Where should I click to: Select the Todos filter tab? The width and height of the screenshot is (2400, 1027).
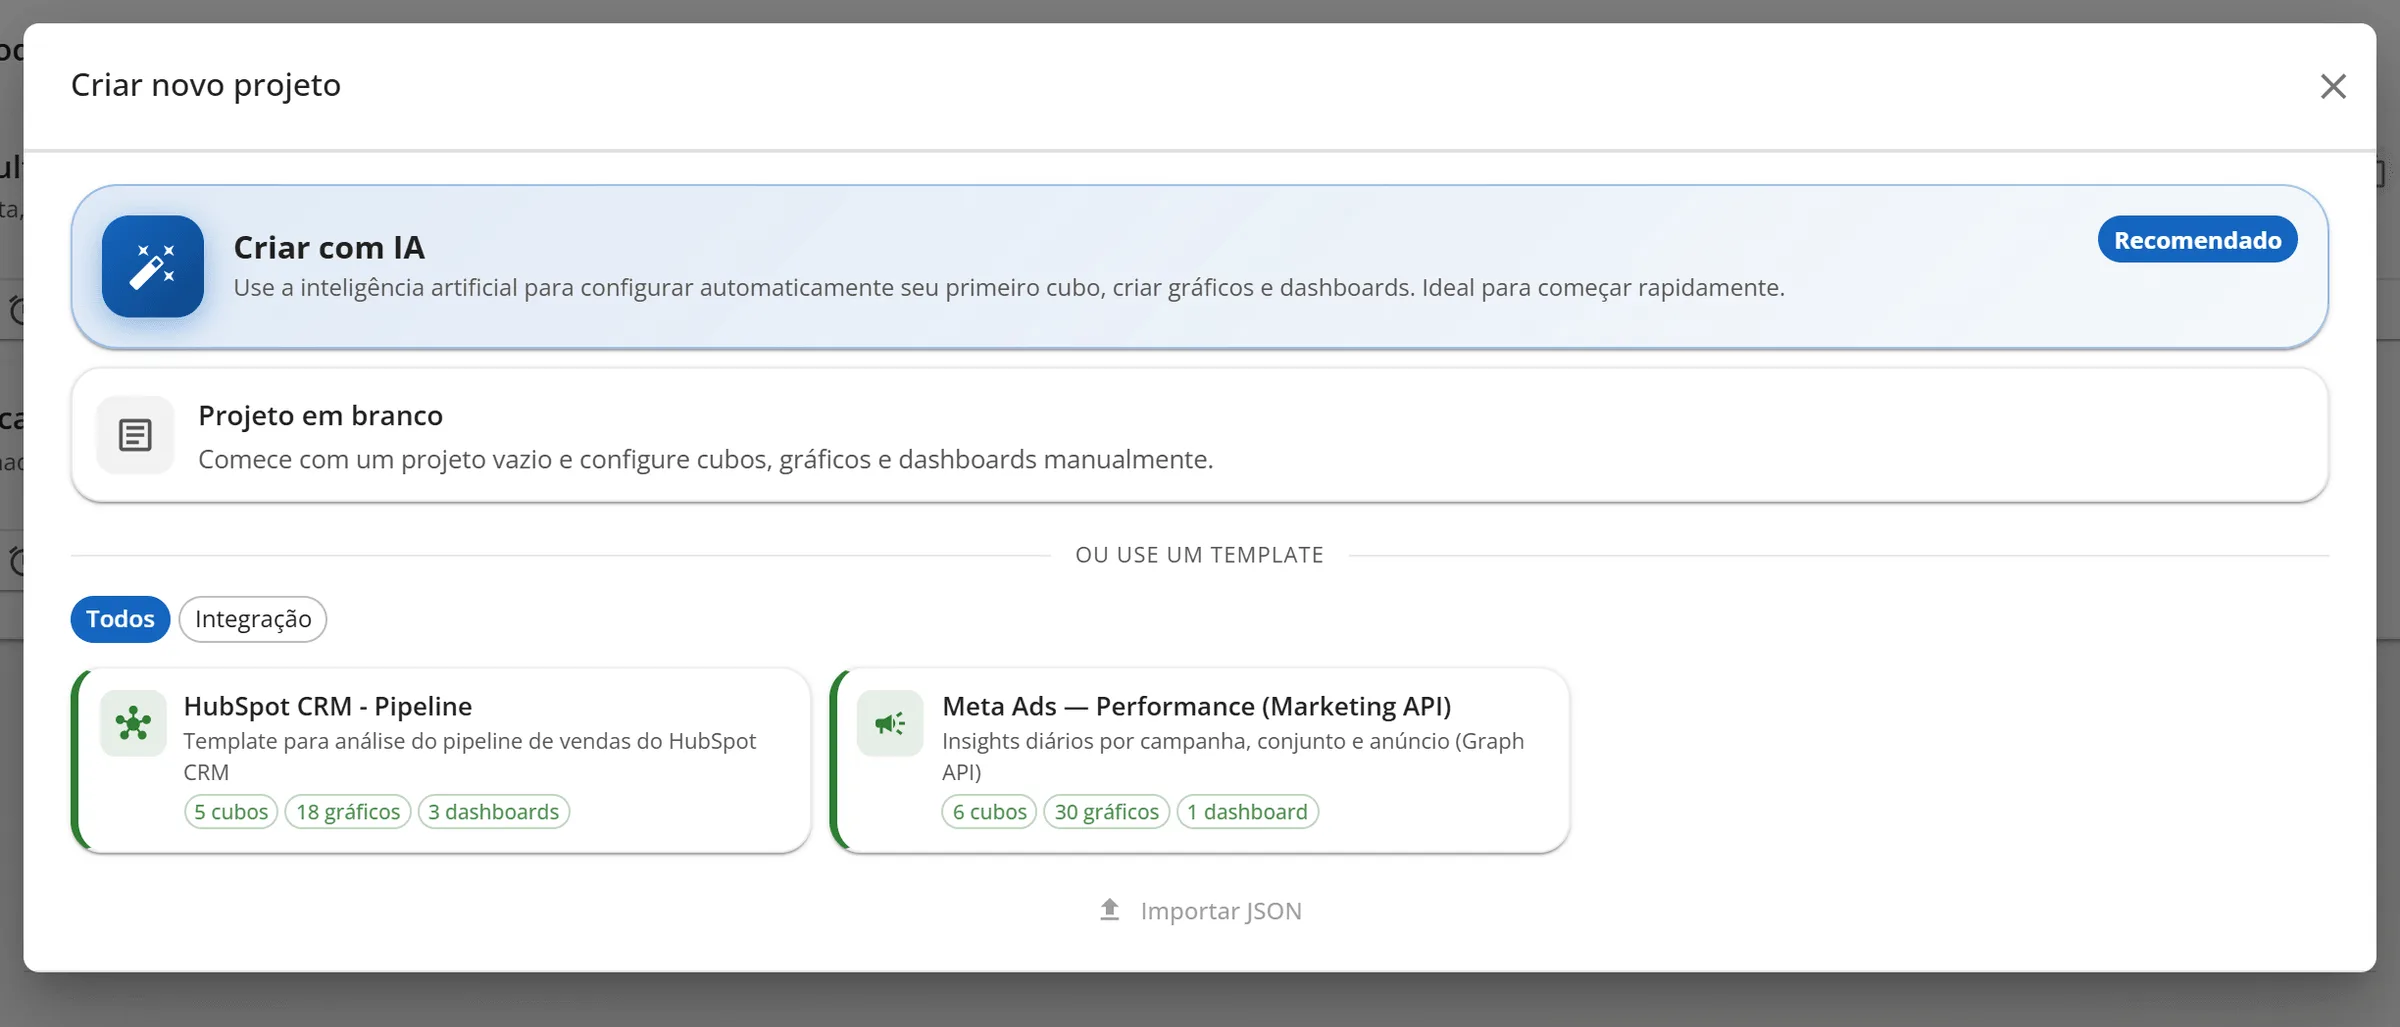[x=120, y=619]
